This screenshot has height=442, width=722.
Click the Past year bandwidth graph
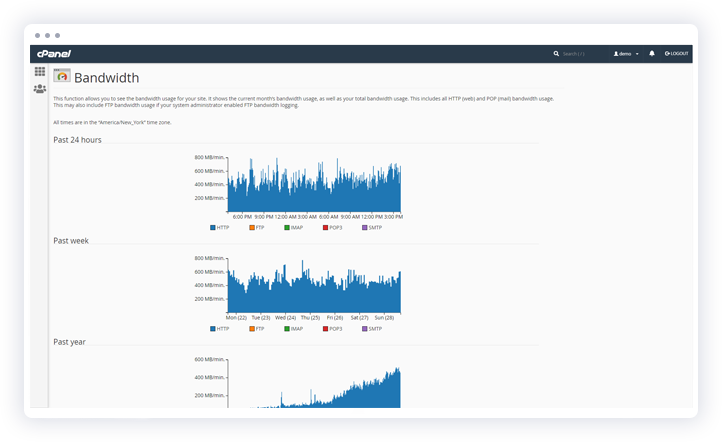[x=313, y=385]
